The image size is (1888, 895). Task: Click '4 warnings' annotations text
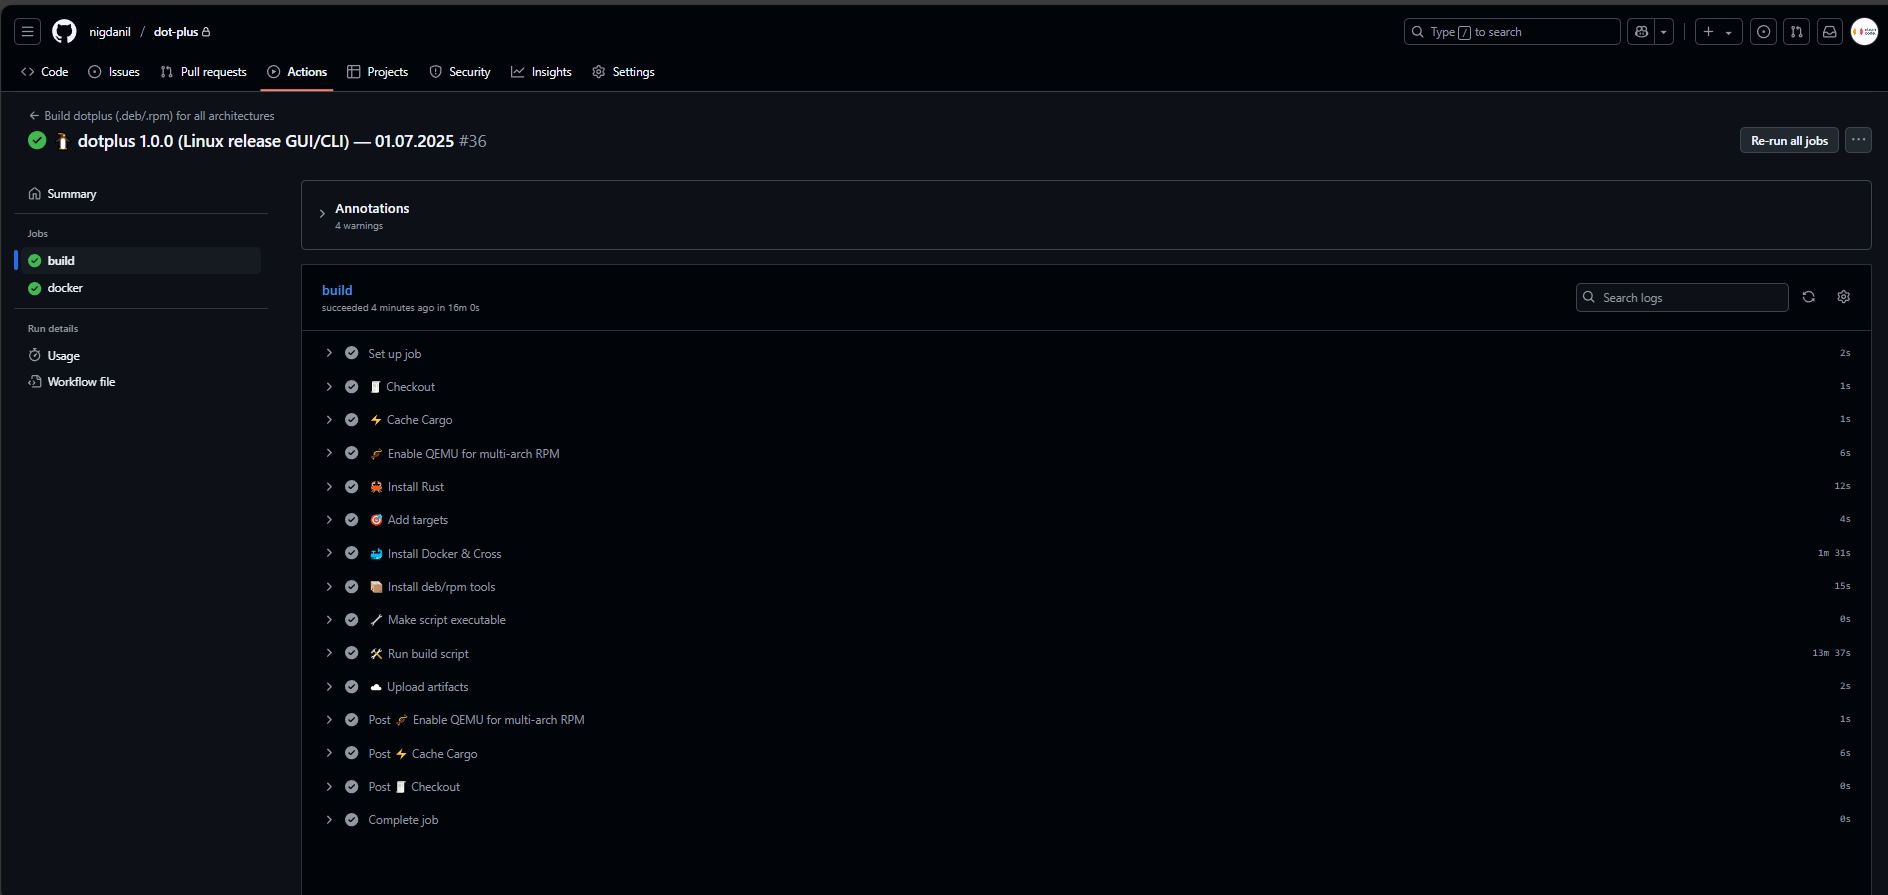(x=359, y=226)
